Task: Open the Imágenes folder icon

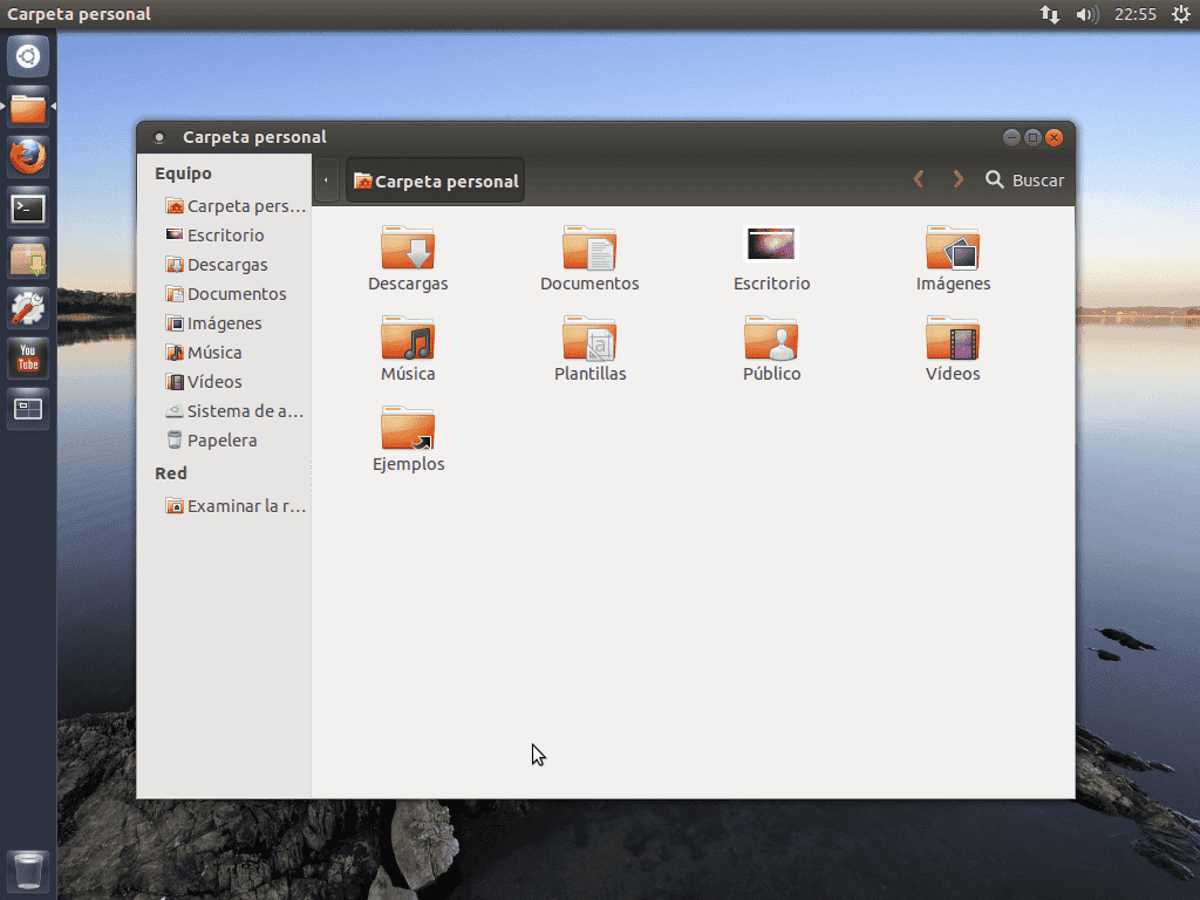Action: click(953, 248)
